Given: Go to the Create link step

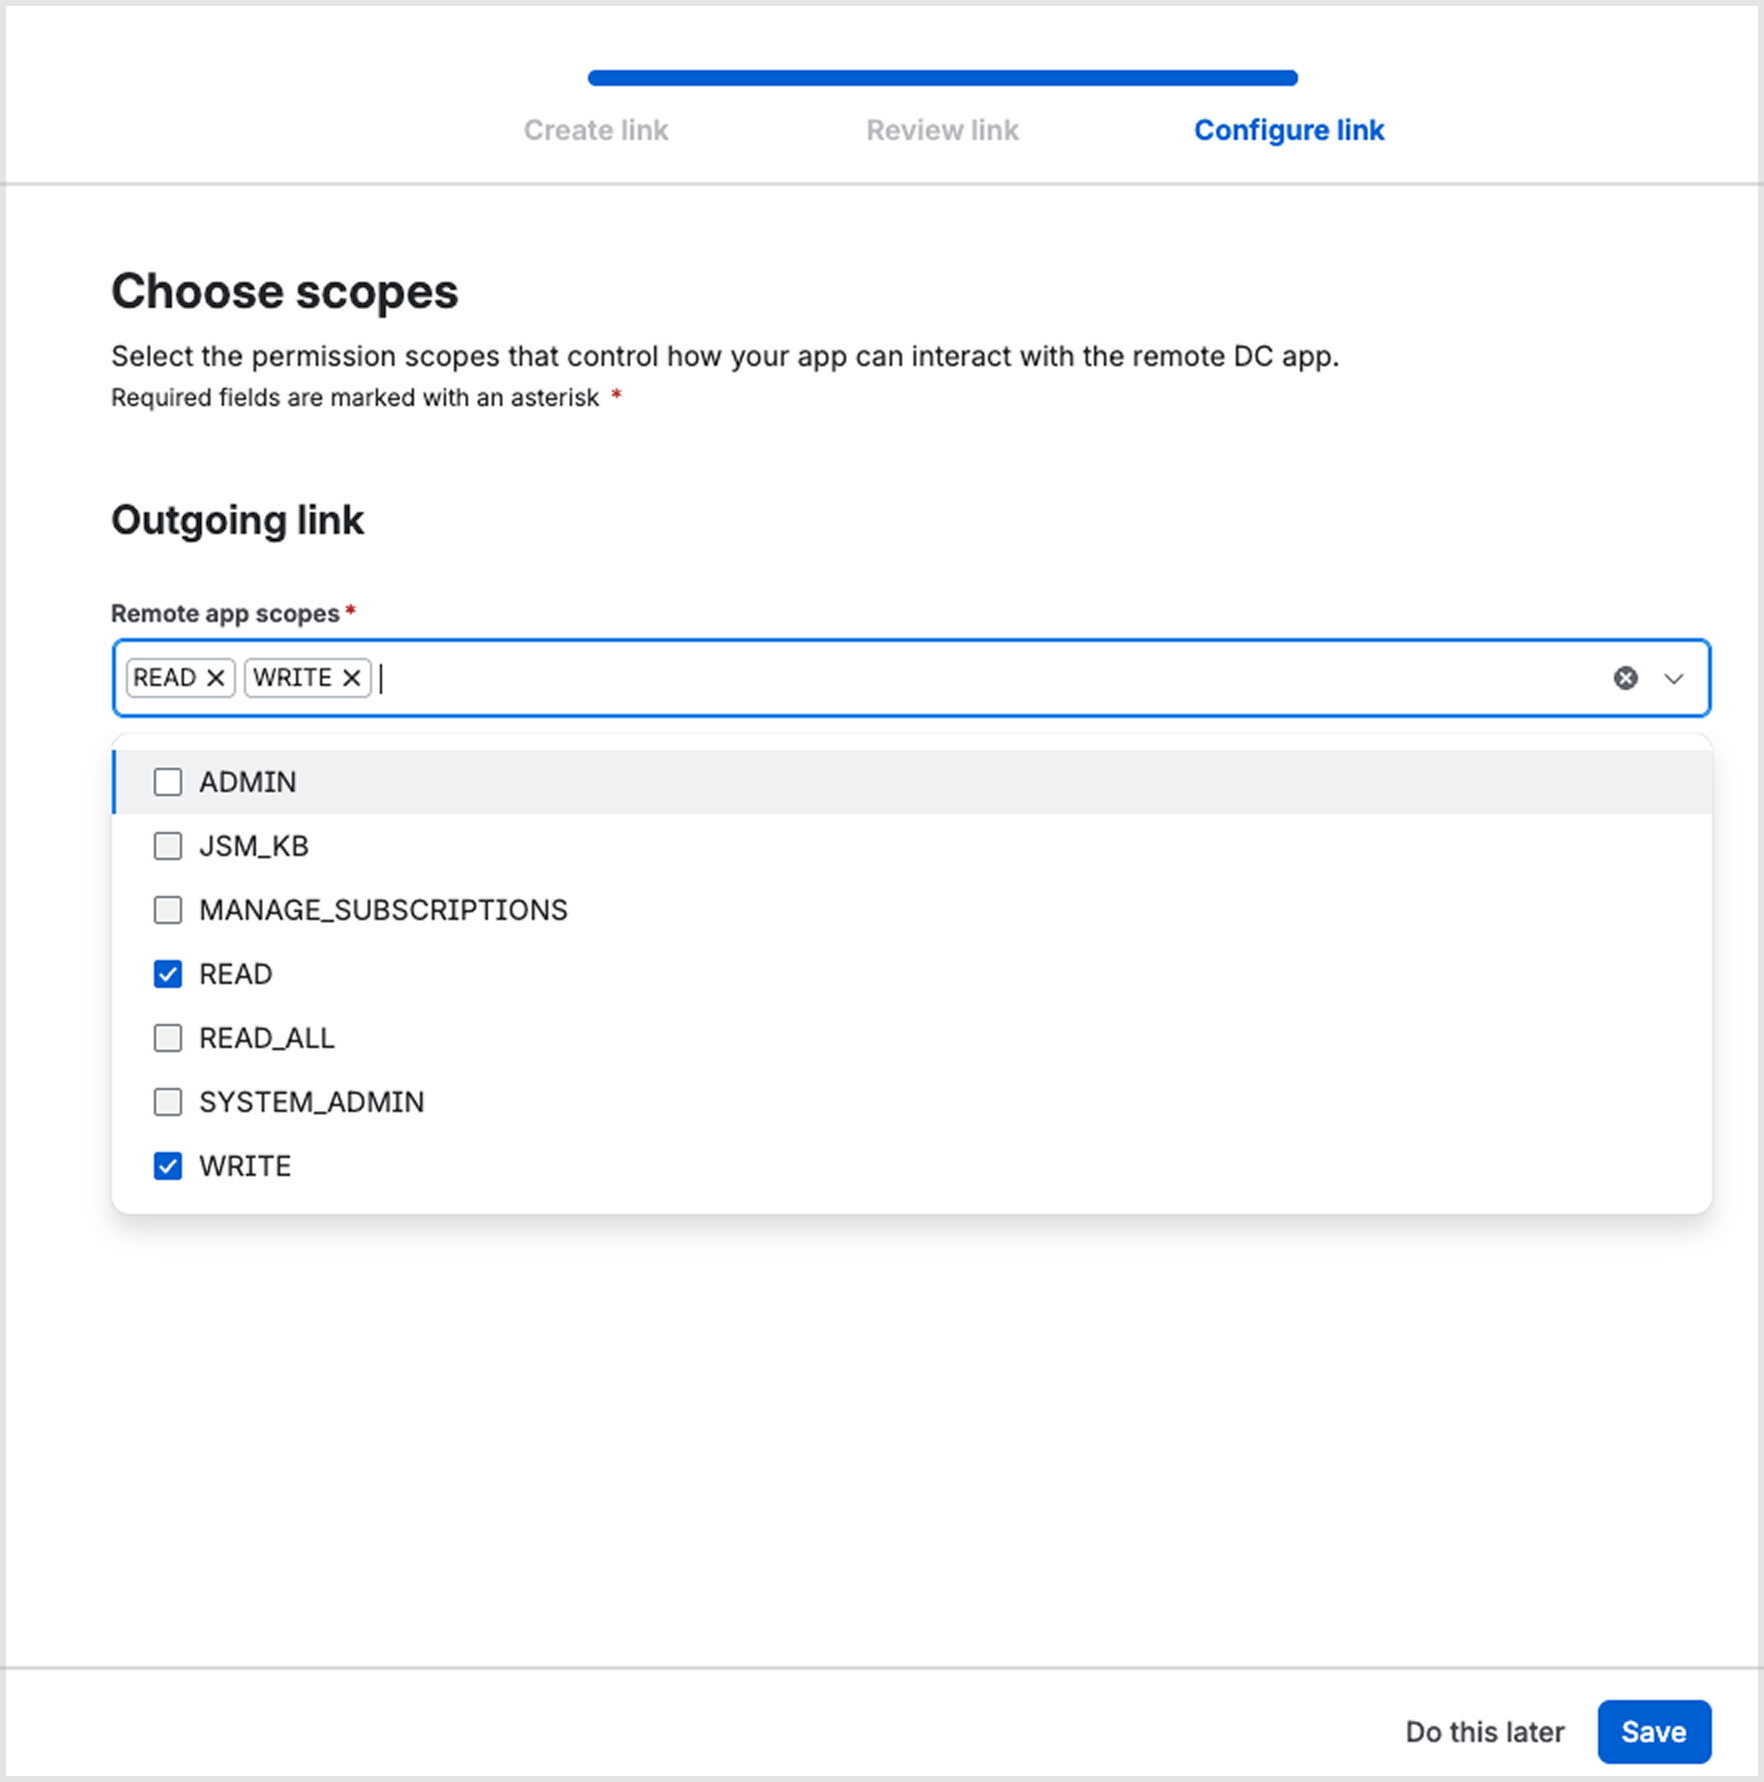Looking at the screenshot, I should pos(596,130).
